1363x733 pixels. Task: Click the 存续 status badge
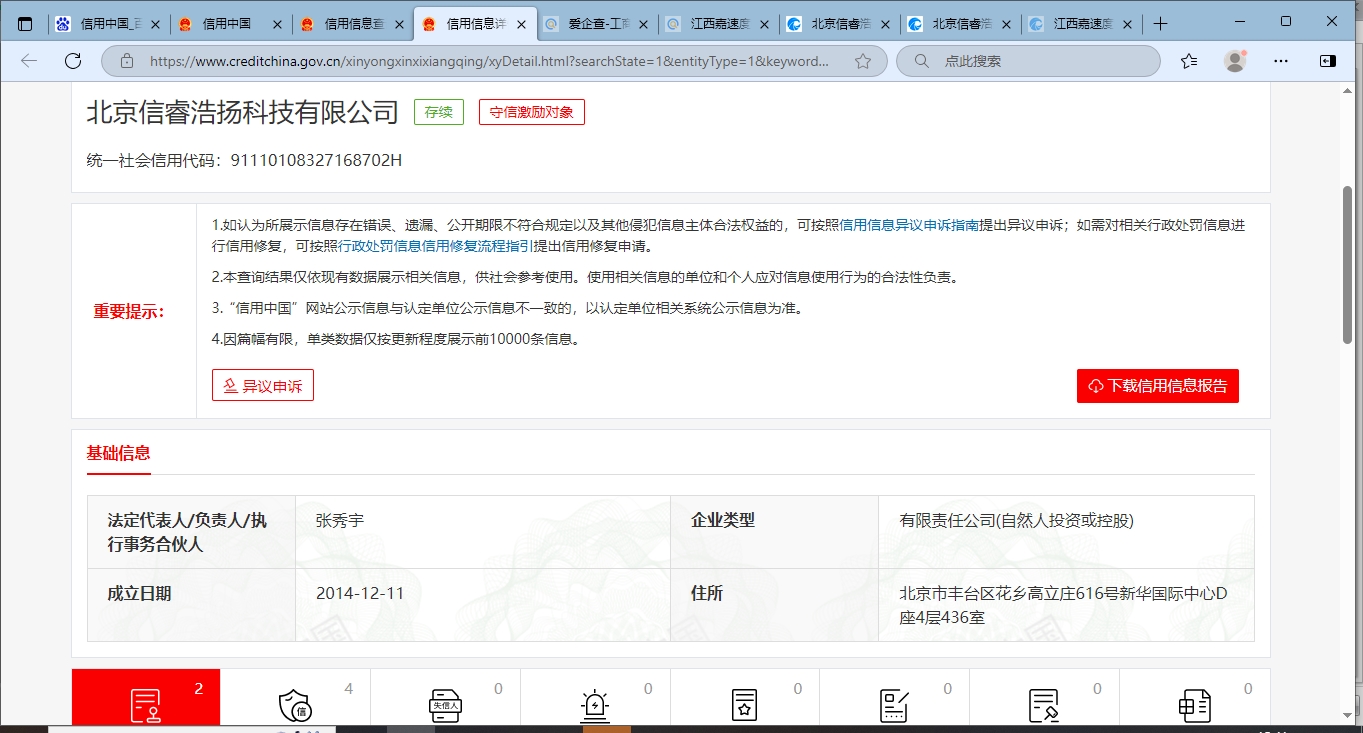point(439,112)
